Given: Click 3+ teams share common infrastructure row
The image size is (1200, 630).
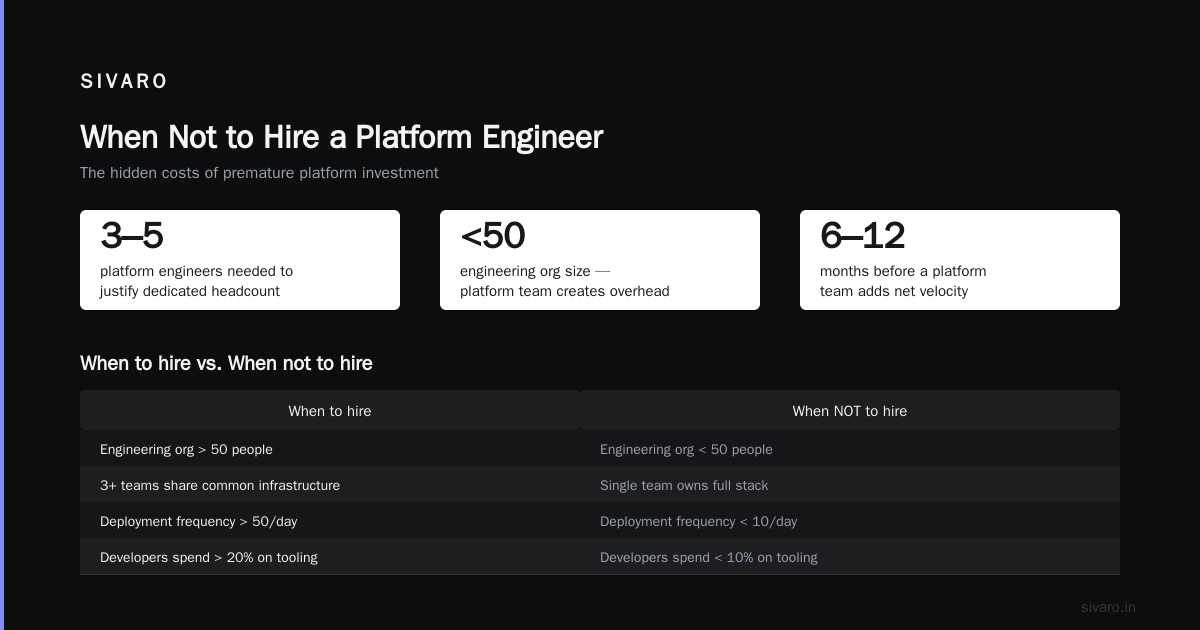Looking at the screenshot, I should (x=600, y=486).
